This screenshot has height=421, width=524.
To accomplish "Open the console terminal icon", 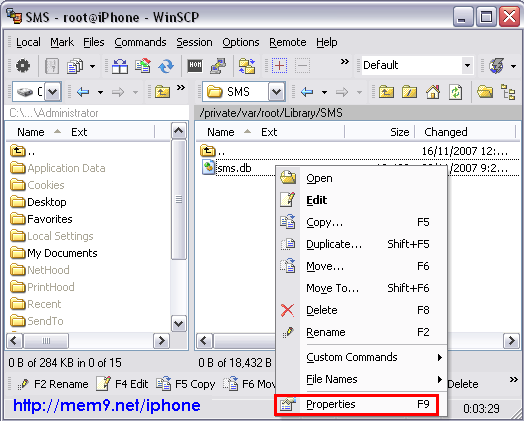I will pyautogui.click(x=195, y=65).
